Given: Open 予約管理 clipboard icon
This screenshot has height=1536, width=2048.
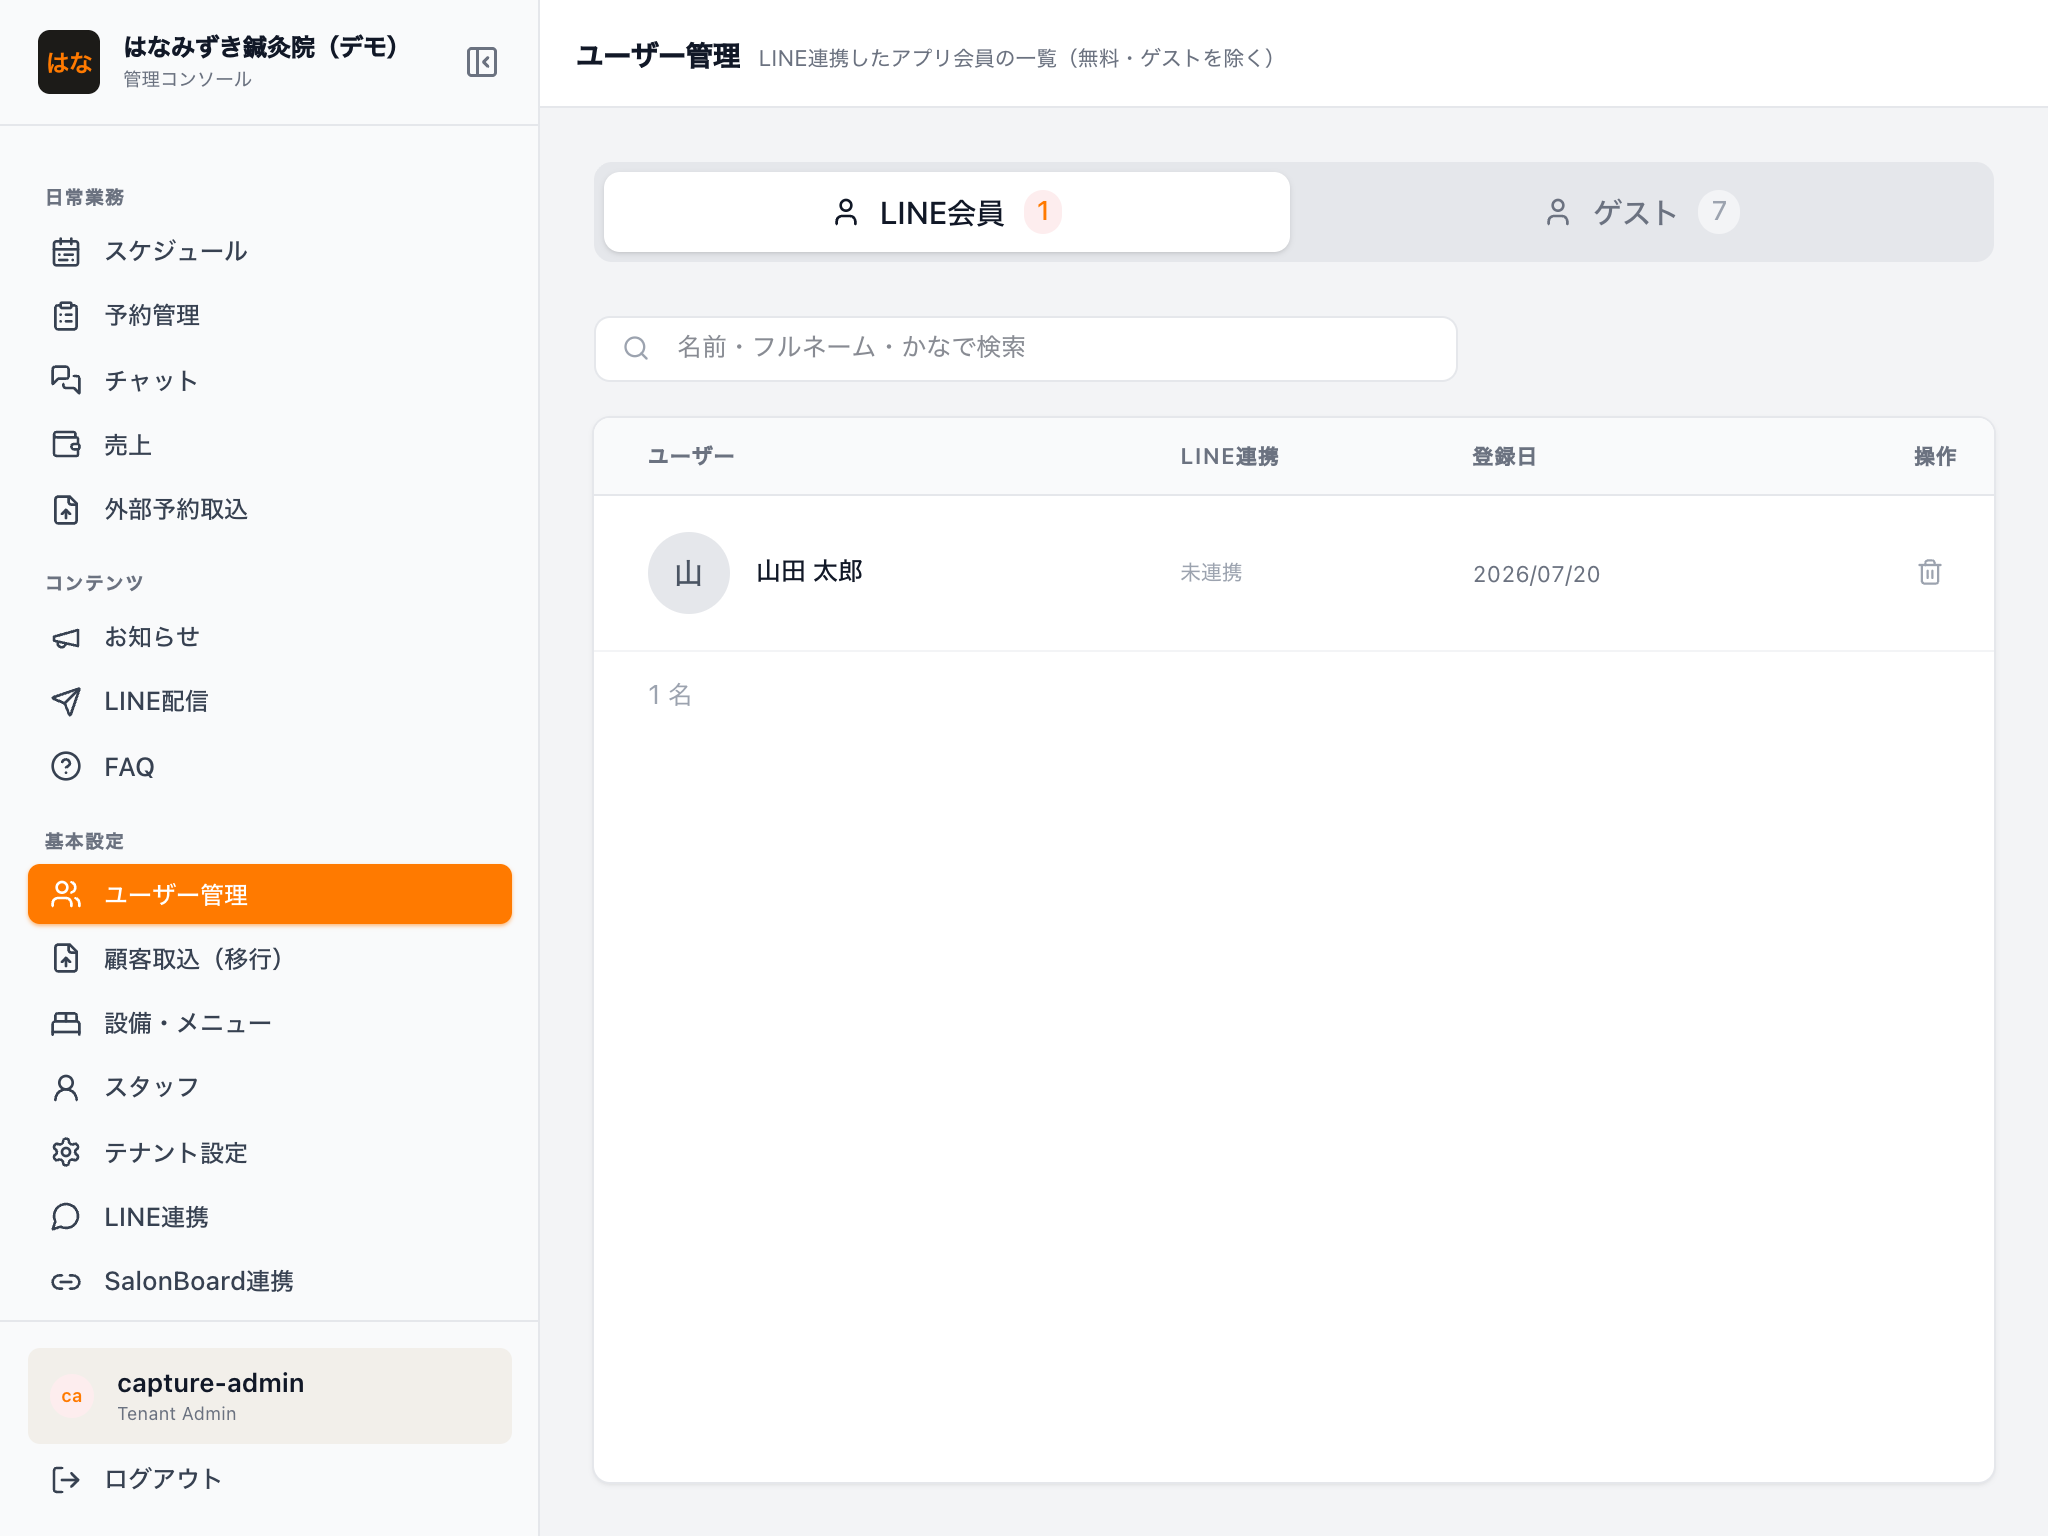Looking at the screenshot, I should point(66,316).
